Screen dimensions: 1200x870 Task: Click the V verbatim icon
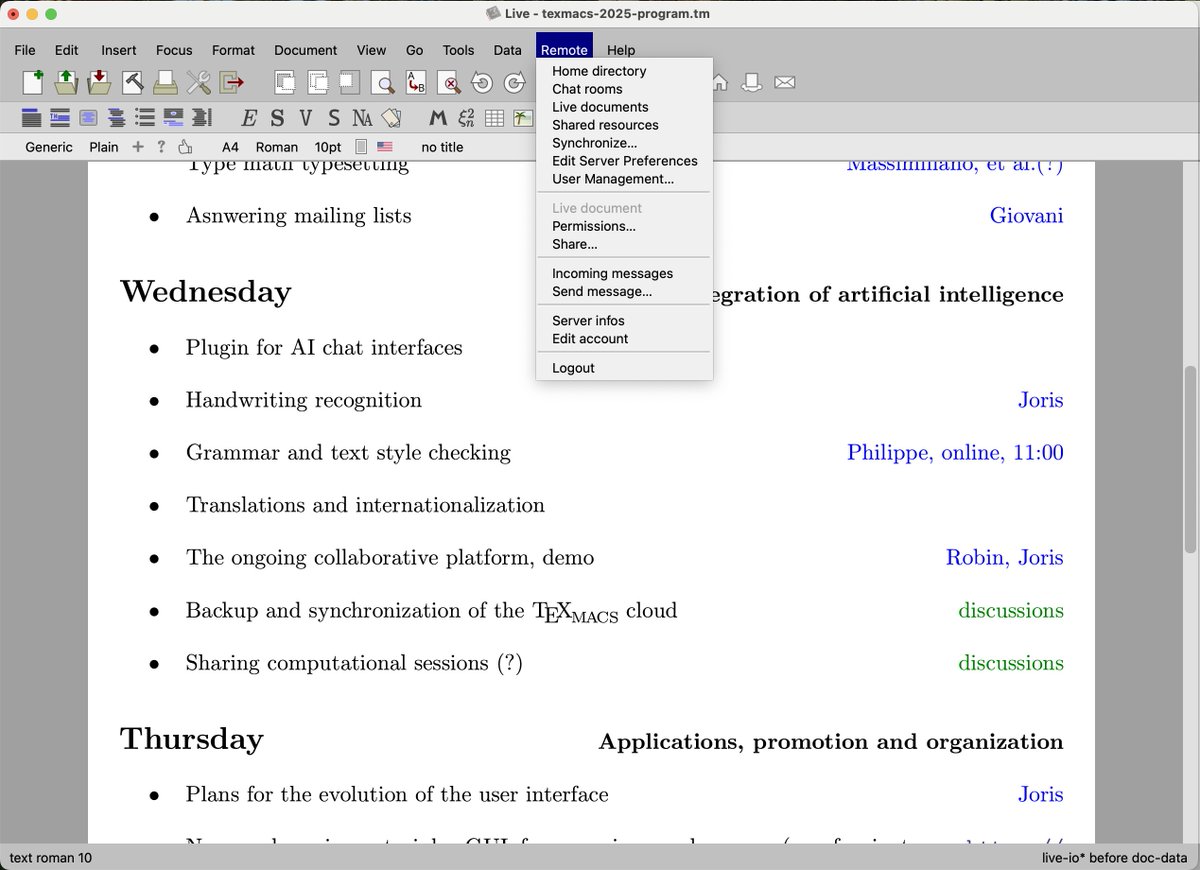(x=305, y=118)
